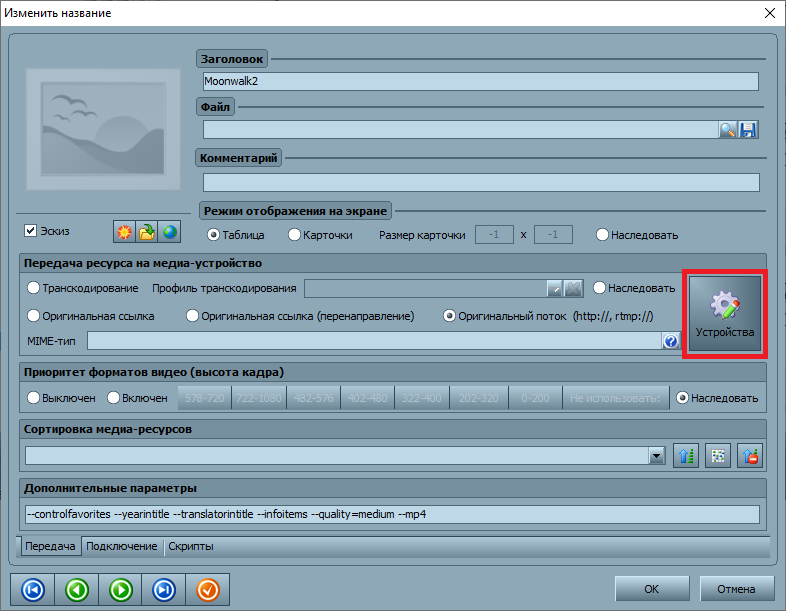Toggle the Эскиз checkbox

31,231
